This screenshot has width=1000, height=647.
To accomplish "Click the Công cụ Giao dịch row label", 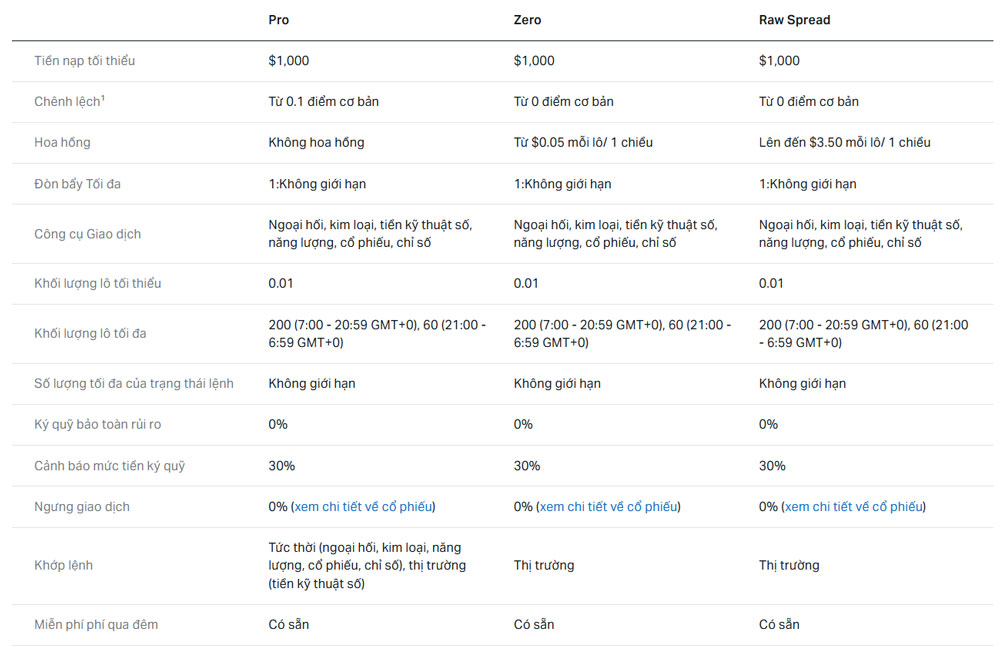I will coord(87,234).
